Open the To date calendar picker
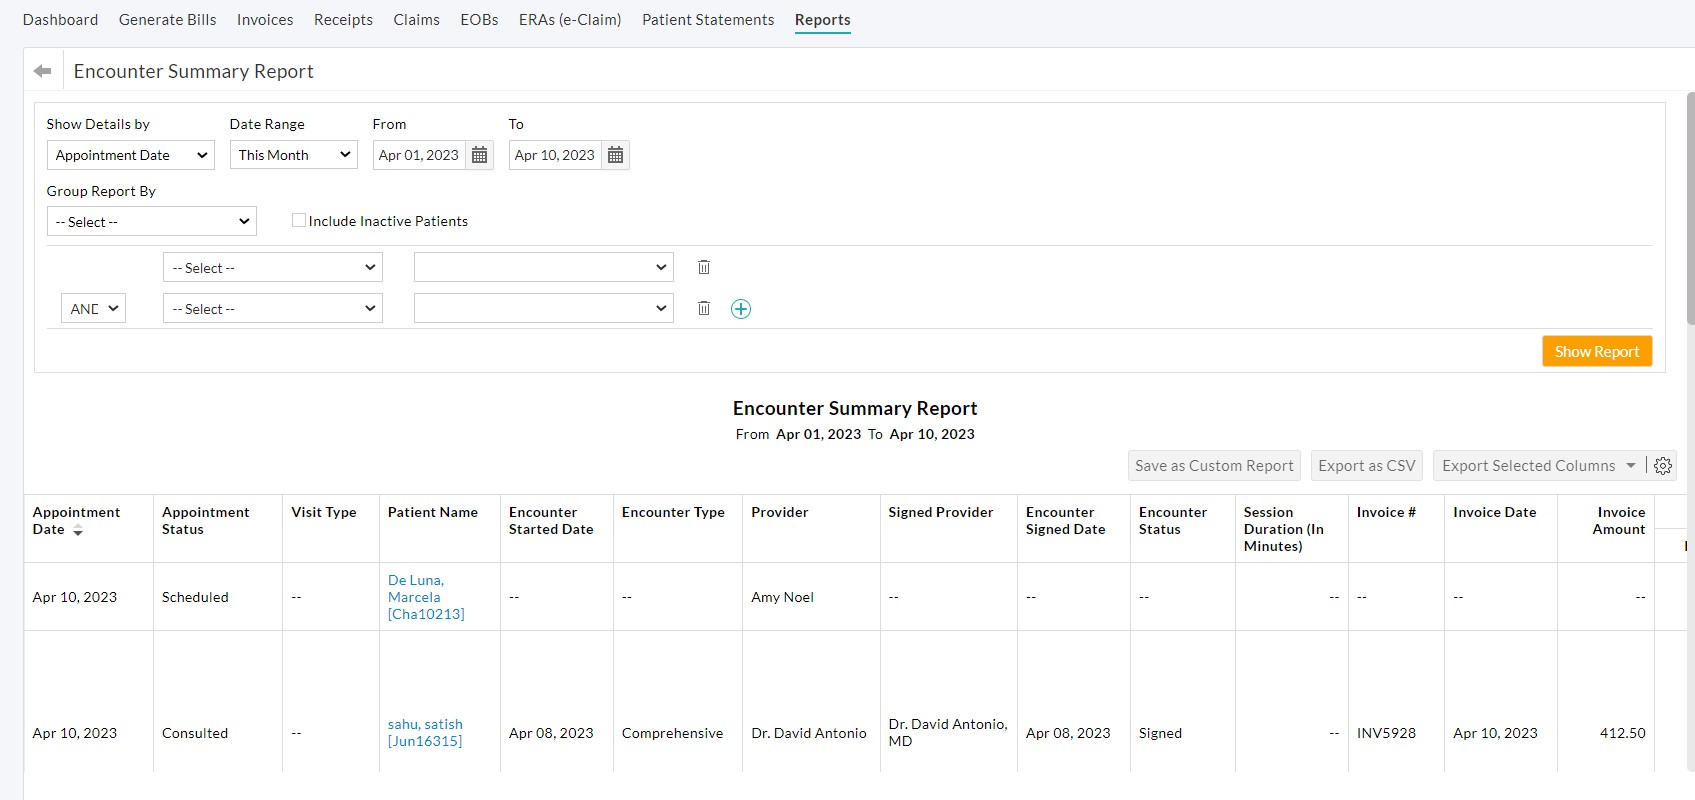Screen dimensions: 1695x800 point(616,155)
